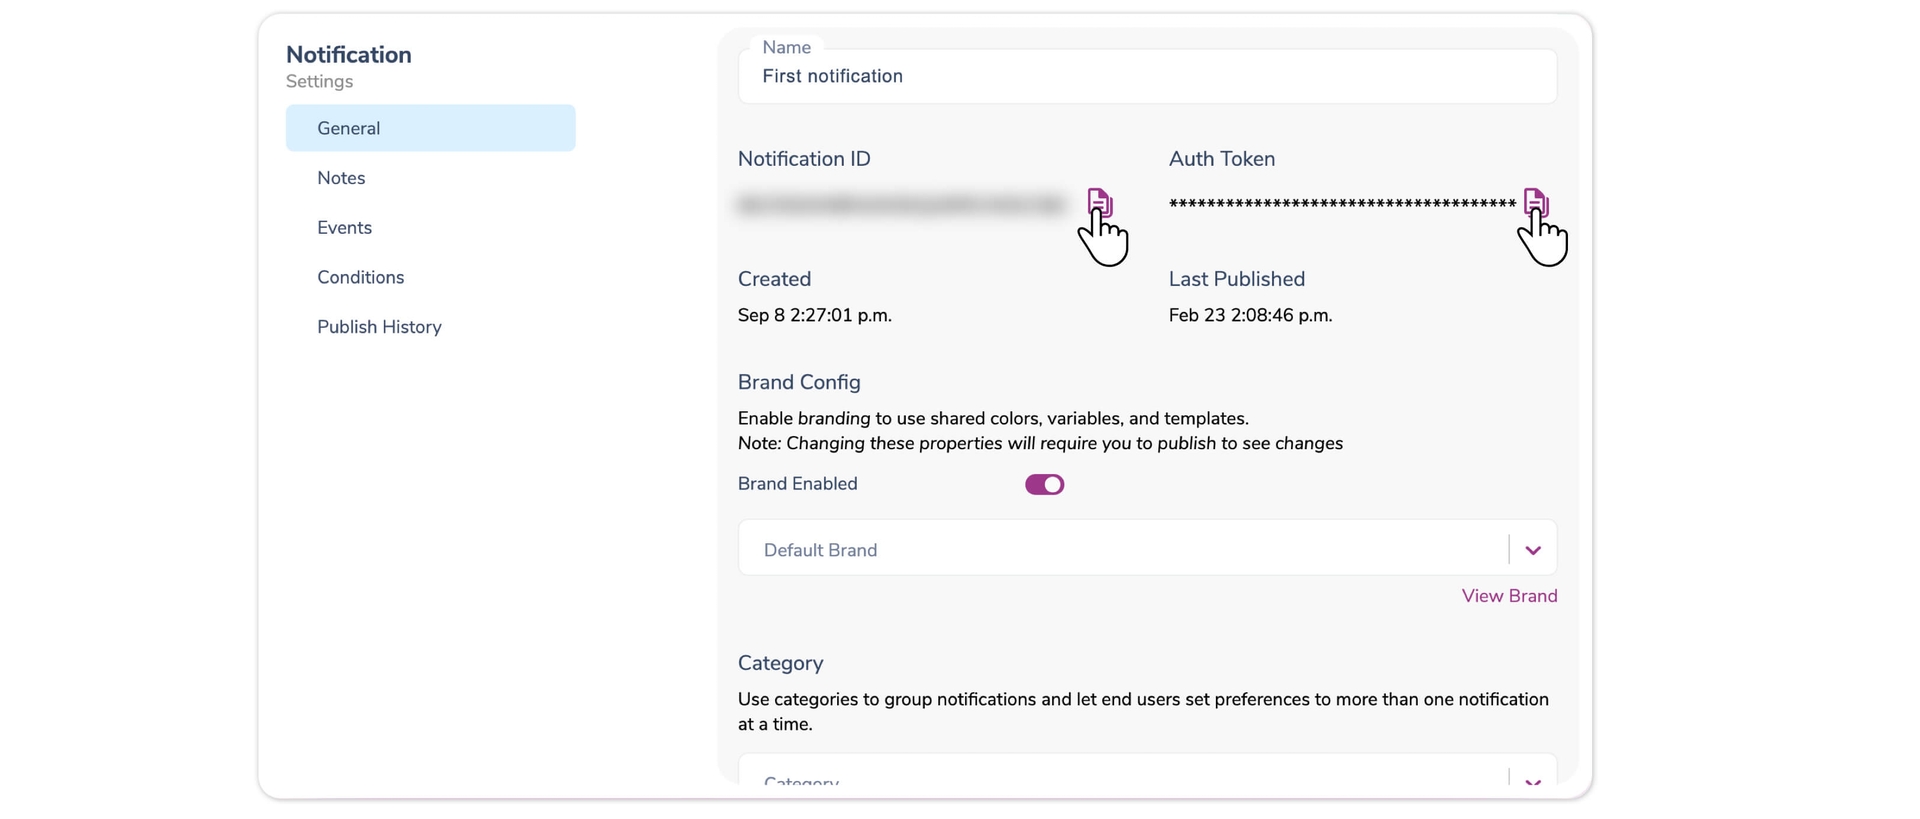Click the masked Auth Token asterisks
This screenshot has width=1920, height=819.
[1341, 204]
